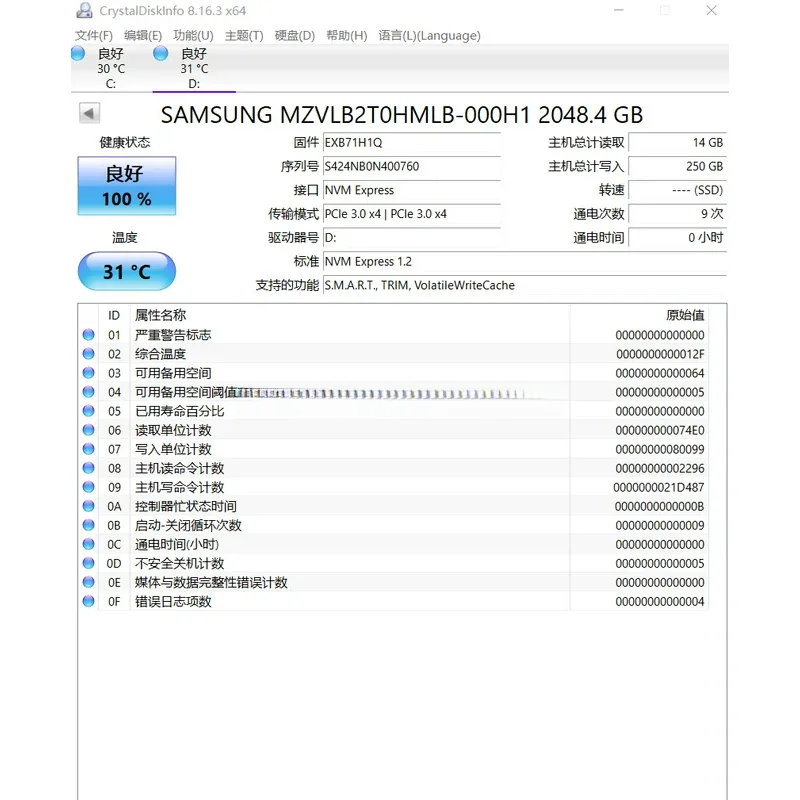The width and height of the screenshot is (800, 800).
Task: Click the 属性名称 column header
Action: pyautogui.click(x=160, y=315)
